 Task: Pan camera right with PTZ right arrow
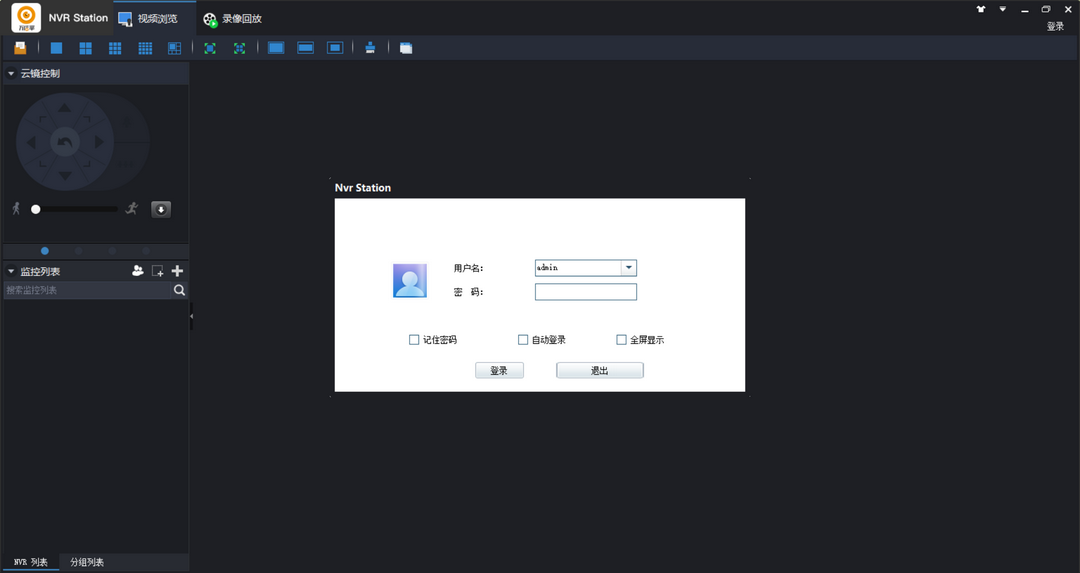click(98, 142)
